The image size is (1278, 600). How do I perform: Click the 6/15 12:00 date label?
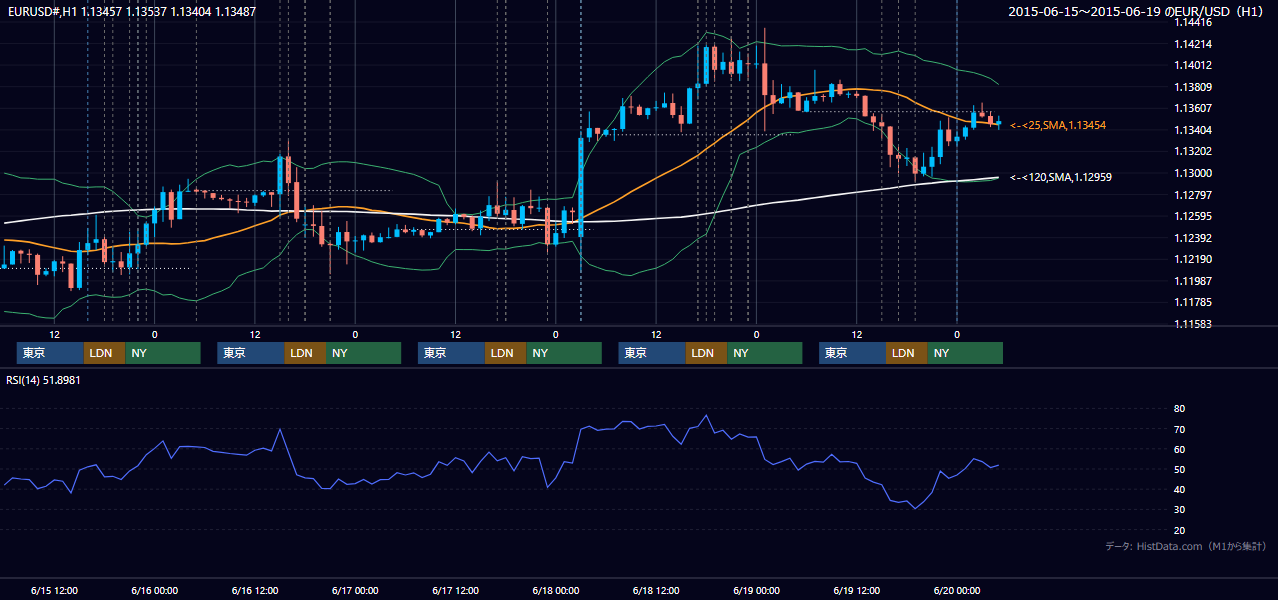(54, 591)
